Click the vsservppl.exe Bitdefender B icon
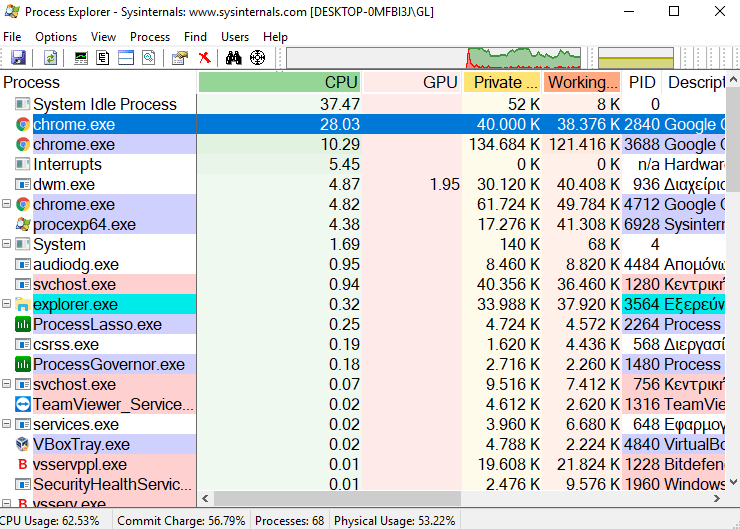The height and width of the screenshot is (529, 740). (x=23, y=464)
